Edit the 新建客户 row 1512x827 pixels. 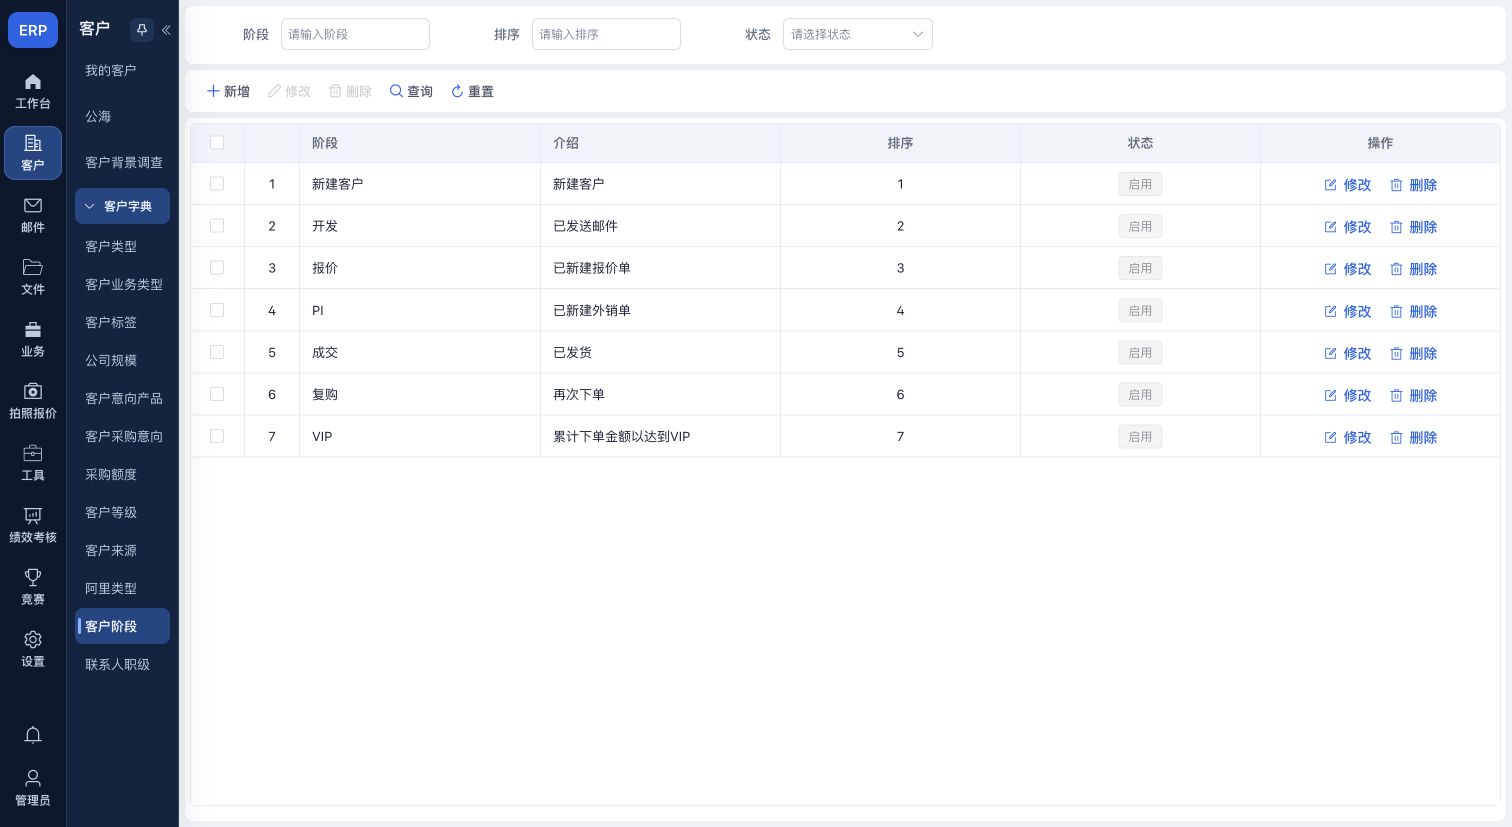[x=1347, y=185]
